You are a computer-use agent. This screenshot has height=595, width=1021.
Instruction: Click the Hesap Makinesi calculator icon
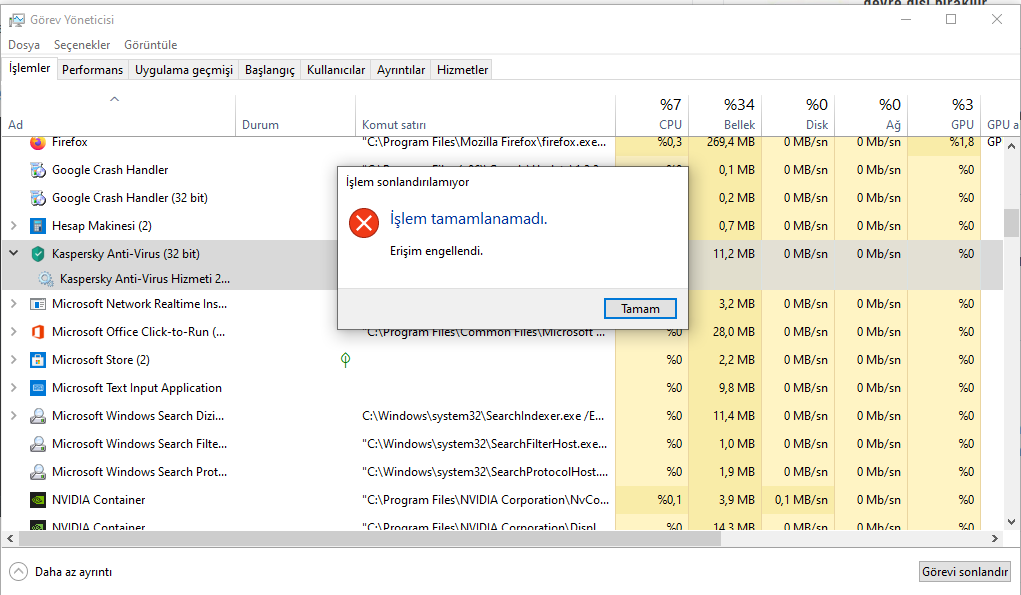click(38, 226)
